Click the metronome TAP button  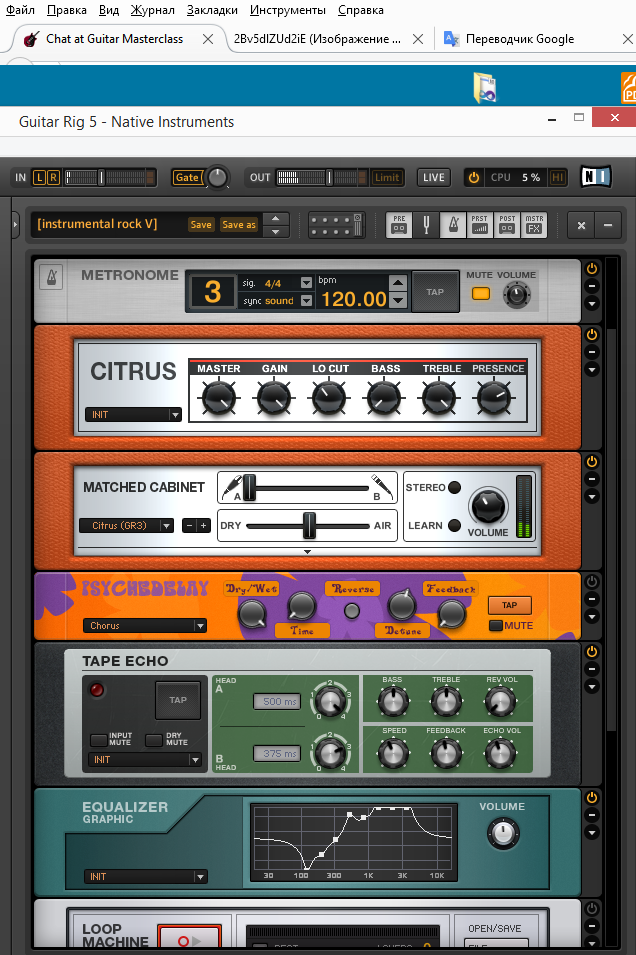pos(435,292)
